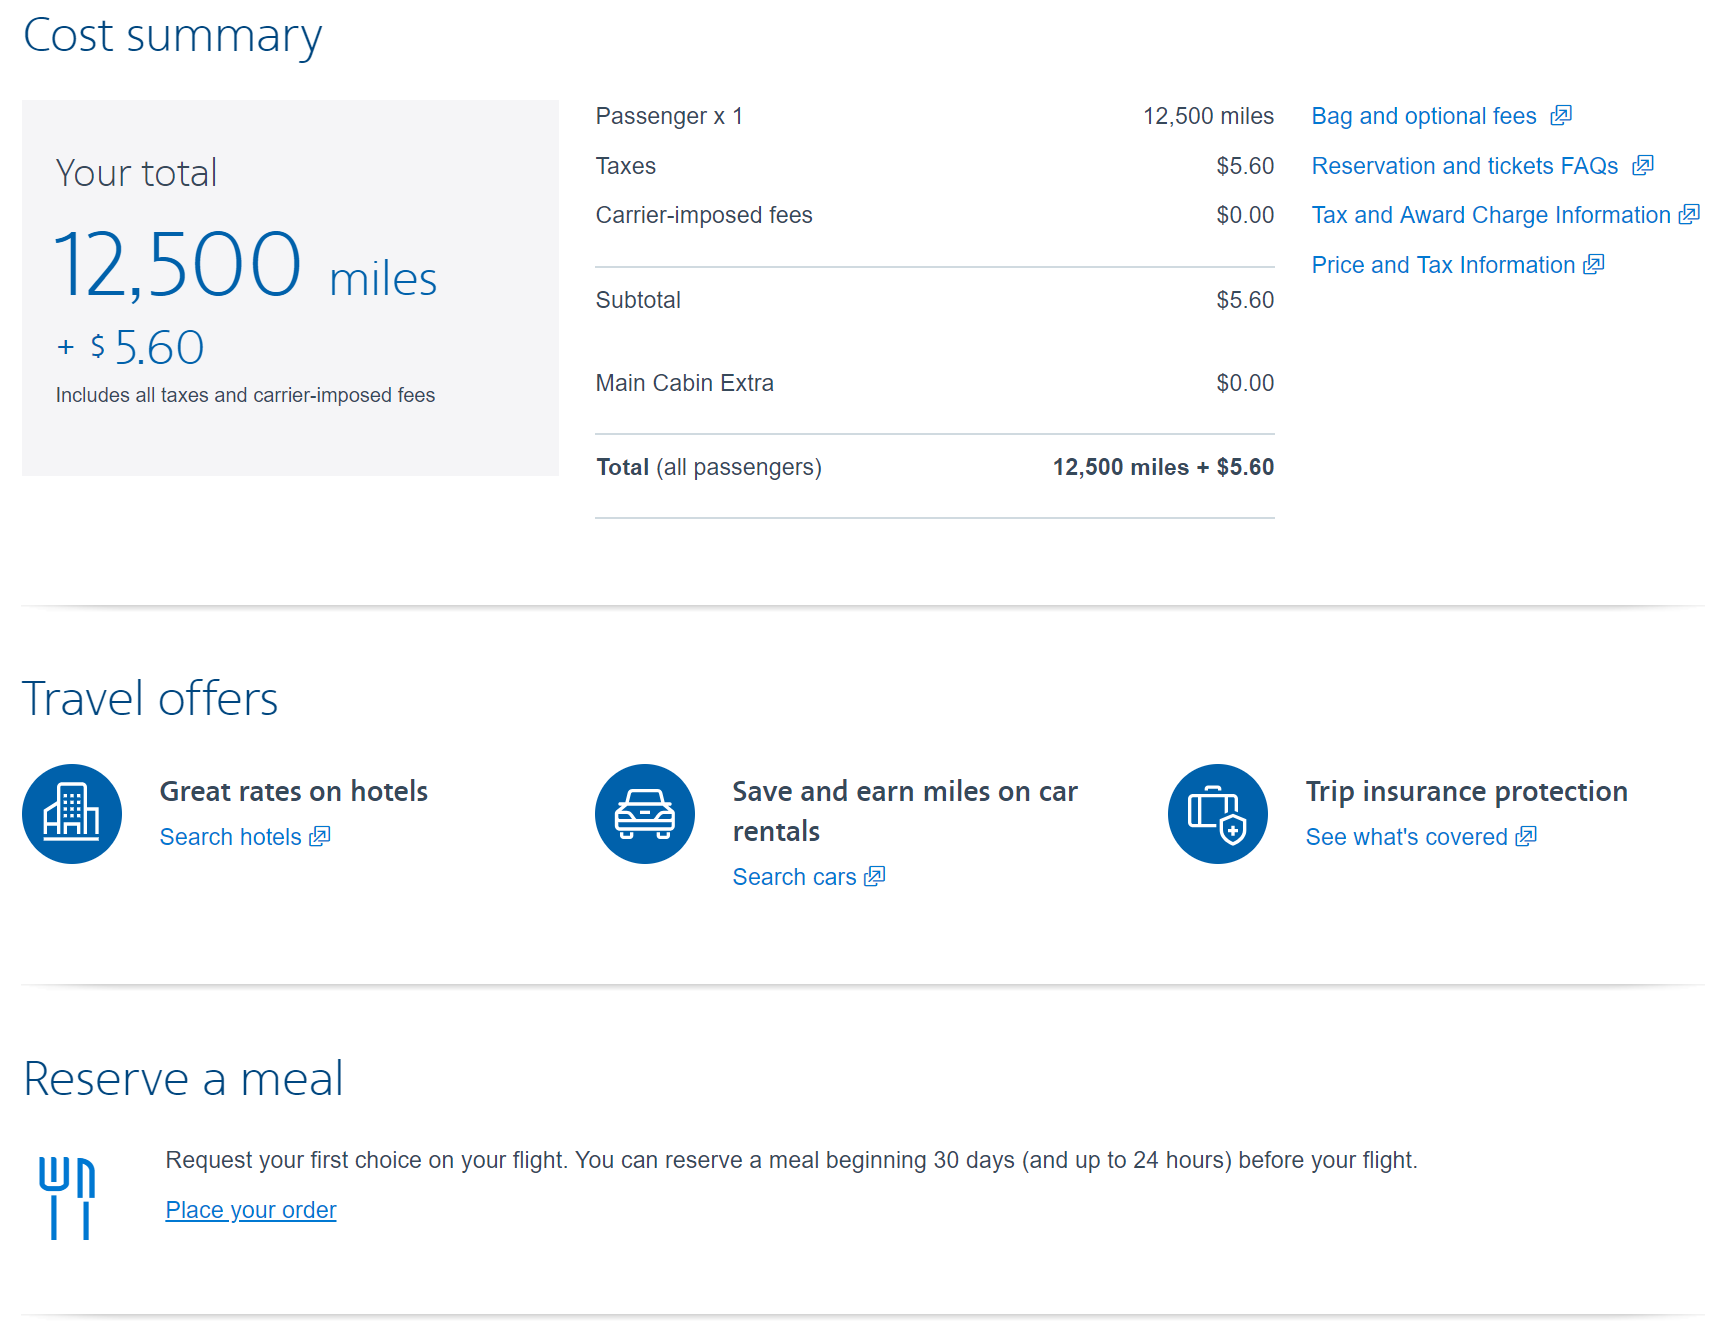This screenshot has width=1714, height=1332.
Task: Click external-link icon next to Price and Tax Information
Action: (1594, 265)
